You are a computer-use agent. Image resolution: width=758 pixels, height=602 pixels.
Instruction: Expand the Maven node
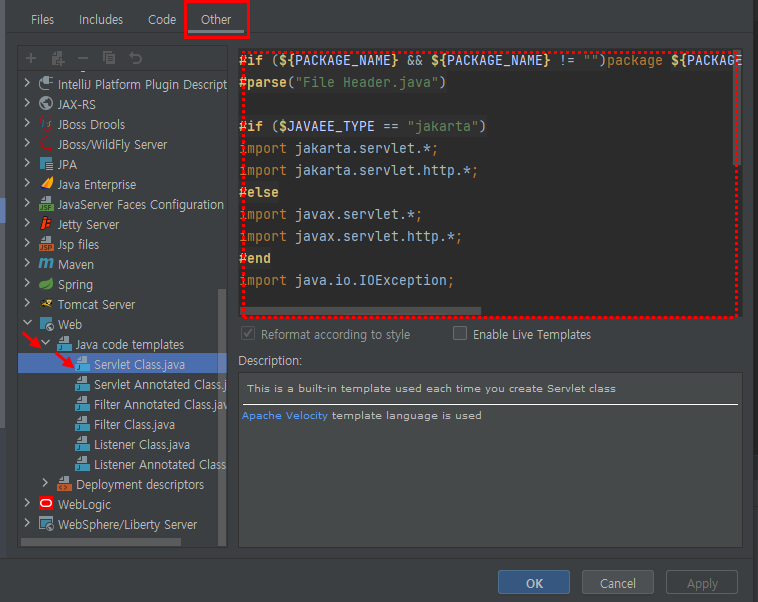point(27,264)
